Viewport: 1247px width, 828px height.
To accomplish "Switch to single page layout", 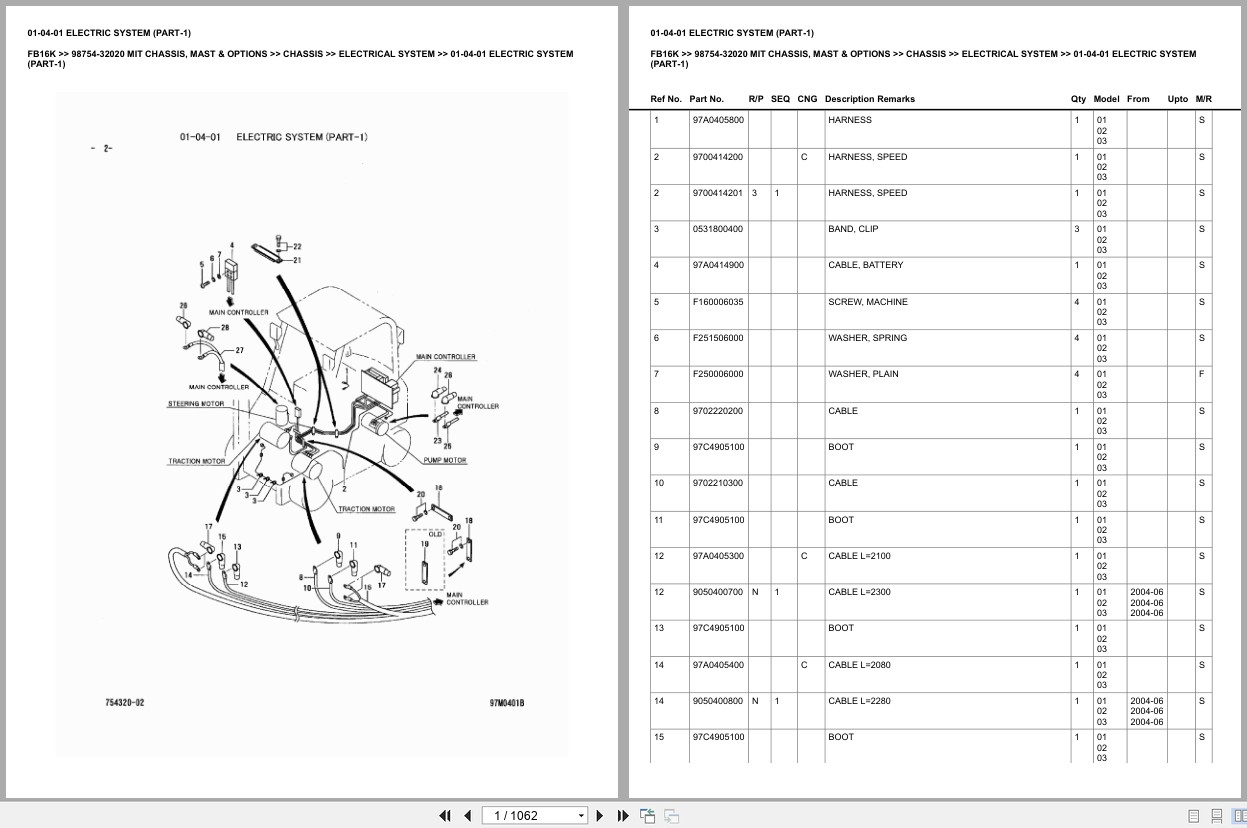I will pyautogui.click(x=1194, y=816).
